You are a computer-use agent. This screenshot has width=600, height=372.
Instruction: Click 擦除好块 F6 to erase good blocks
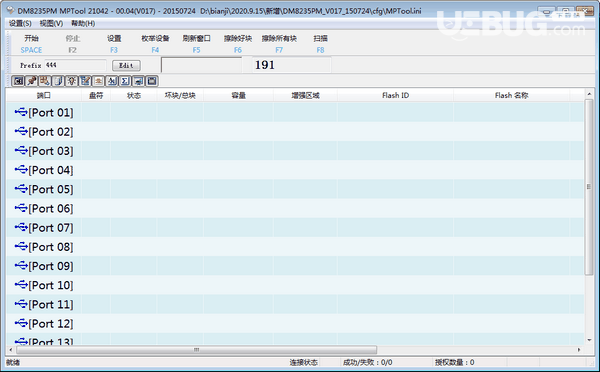point(238,44)
